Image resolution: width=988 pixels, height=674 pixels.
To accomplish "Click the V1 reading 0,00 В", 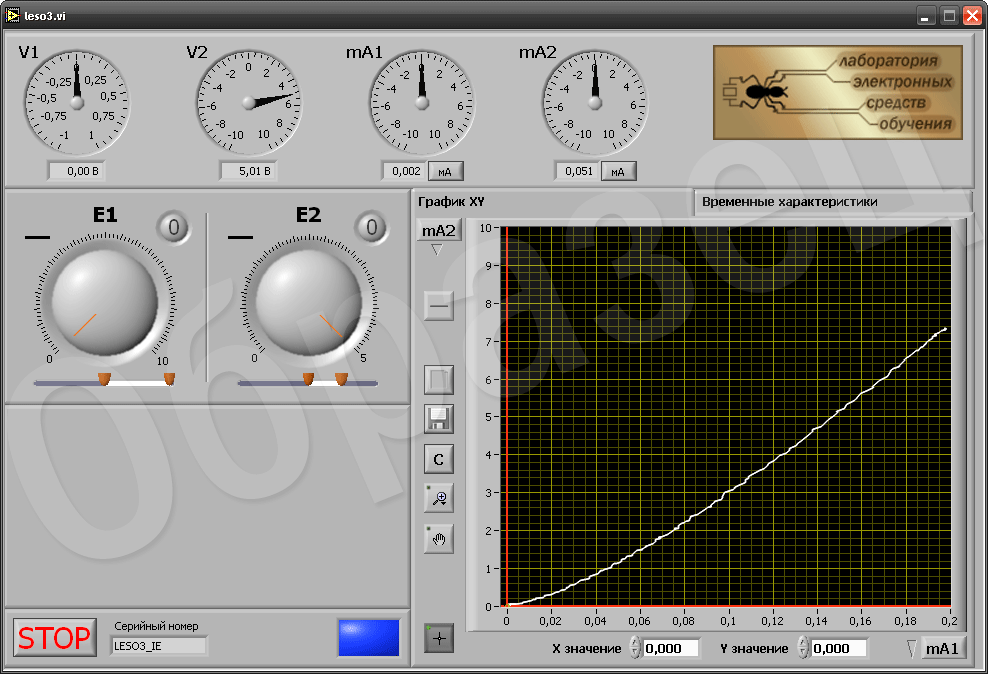I will point(76,171).
